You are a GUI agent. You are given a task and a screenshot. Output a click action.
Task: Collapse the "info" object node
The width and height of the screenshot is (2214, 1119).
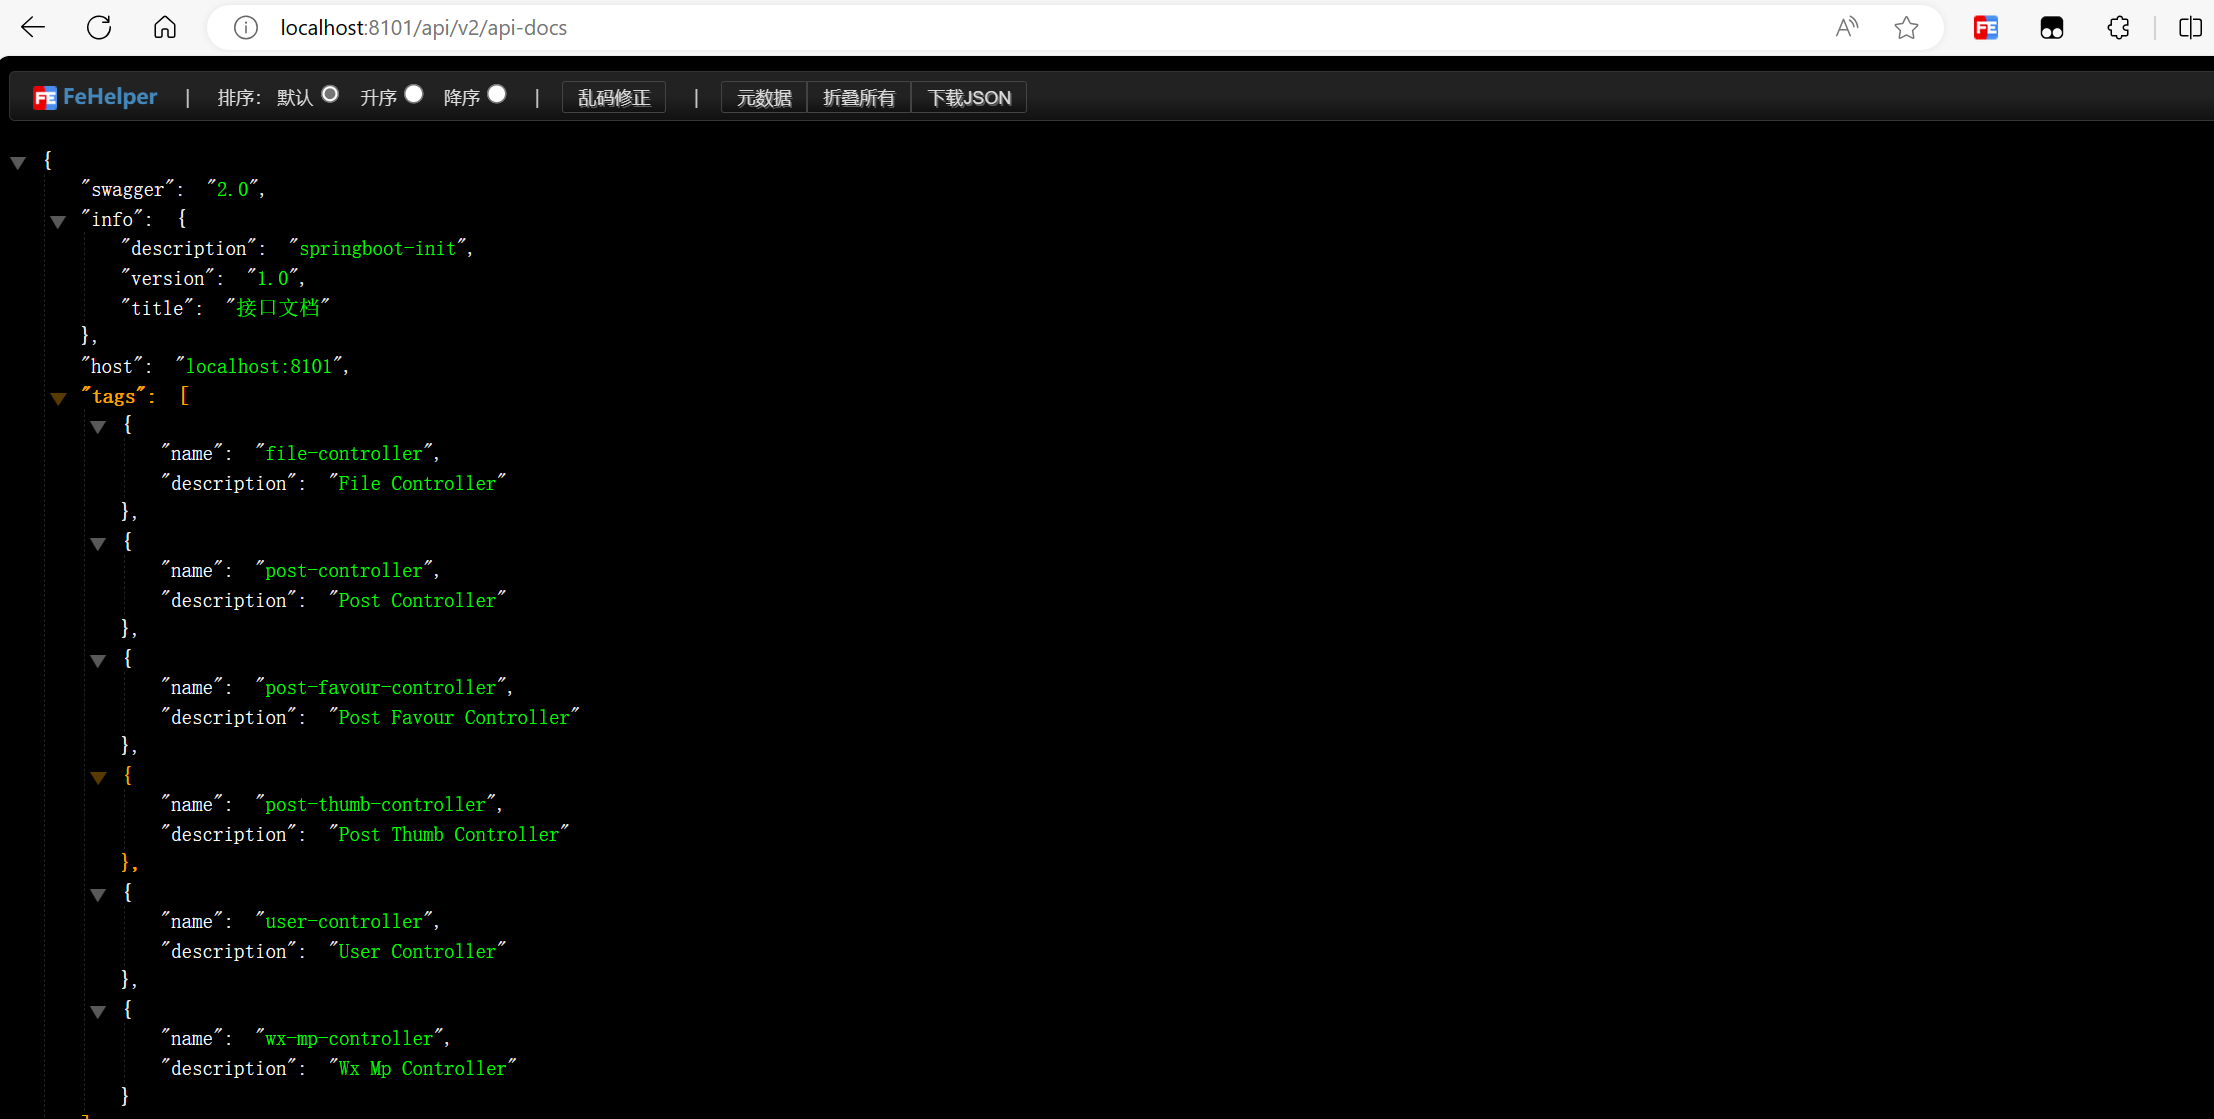pyautogui.click(x=58, y=221)
